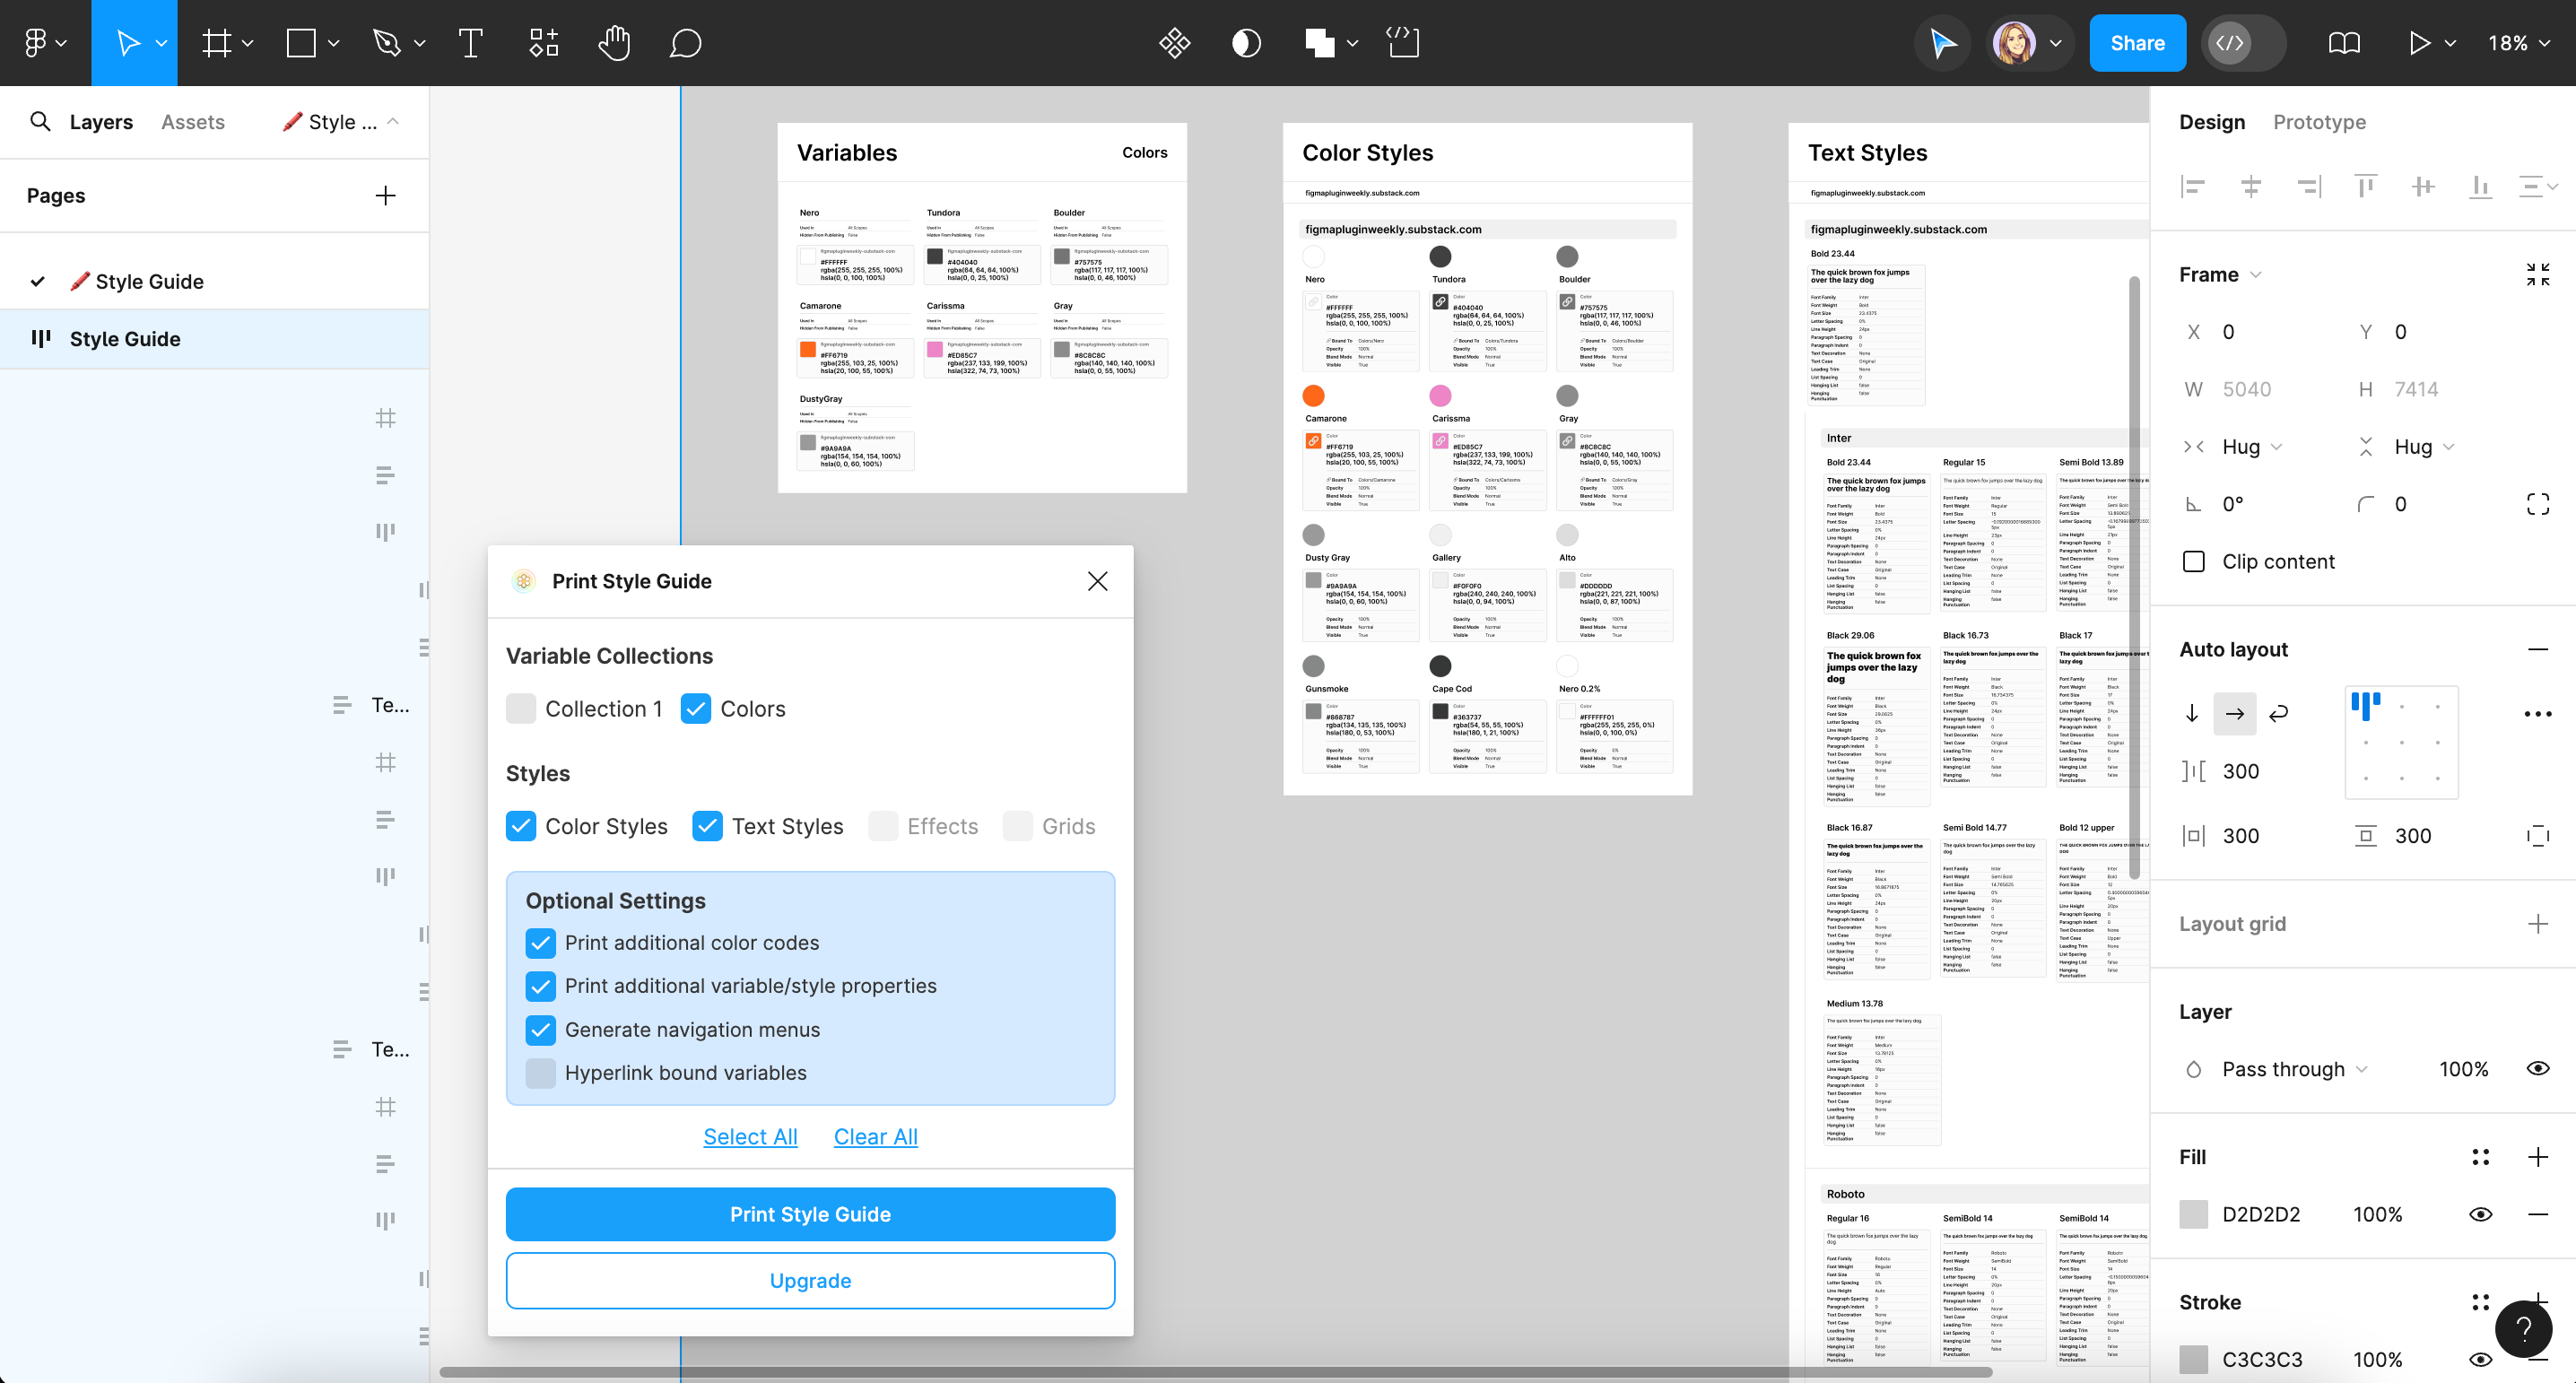Click the Clear All link
Image resolution: width=2576 pixels, height=1383 pixels.
[875, 1136]
